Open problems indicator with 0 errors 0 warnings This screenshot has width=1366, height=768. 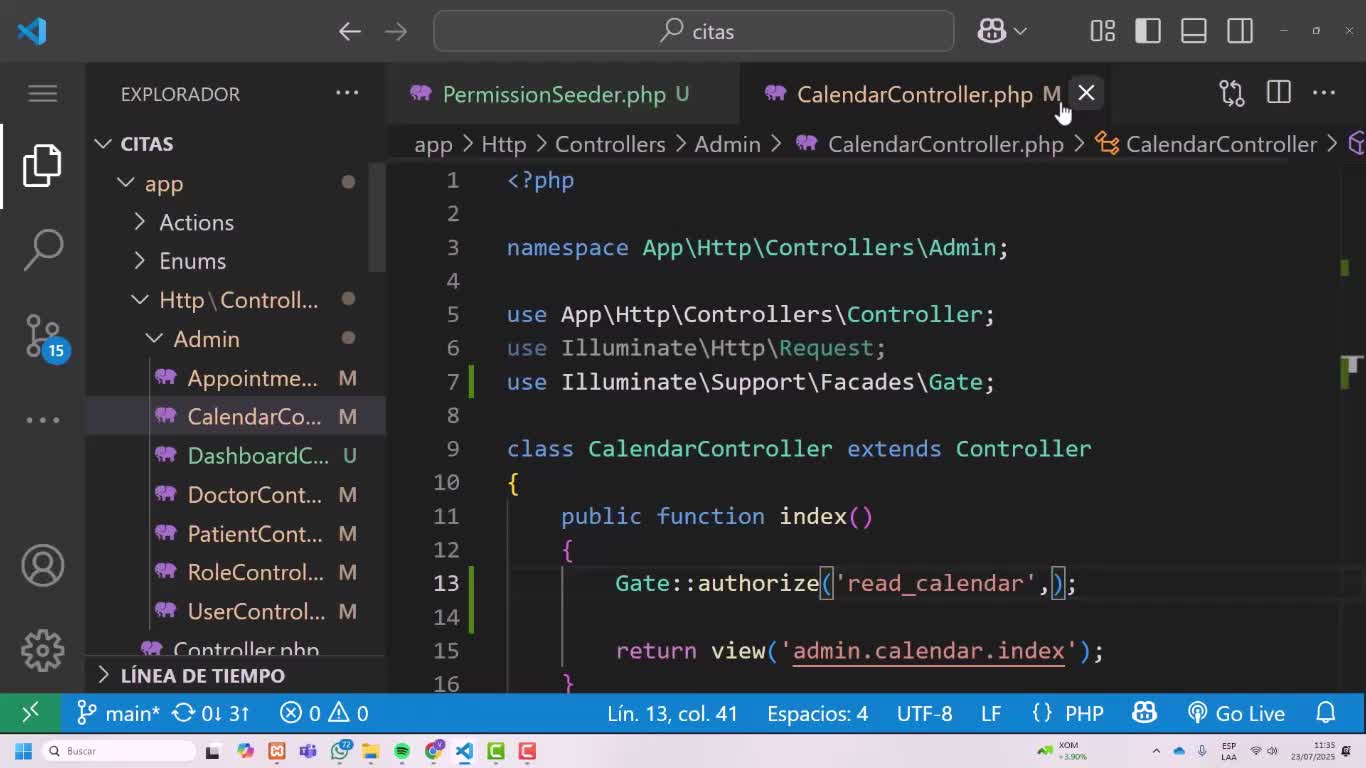(324, 713)
